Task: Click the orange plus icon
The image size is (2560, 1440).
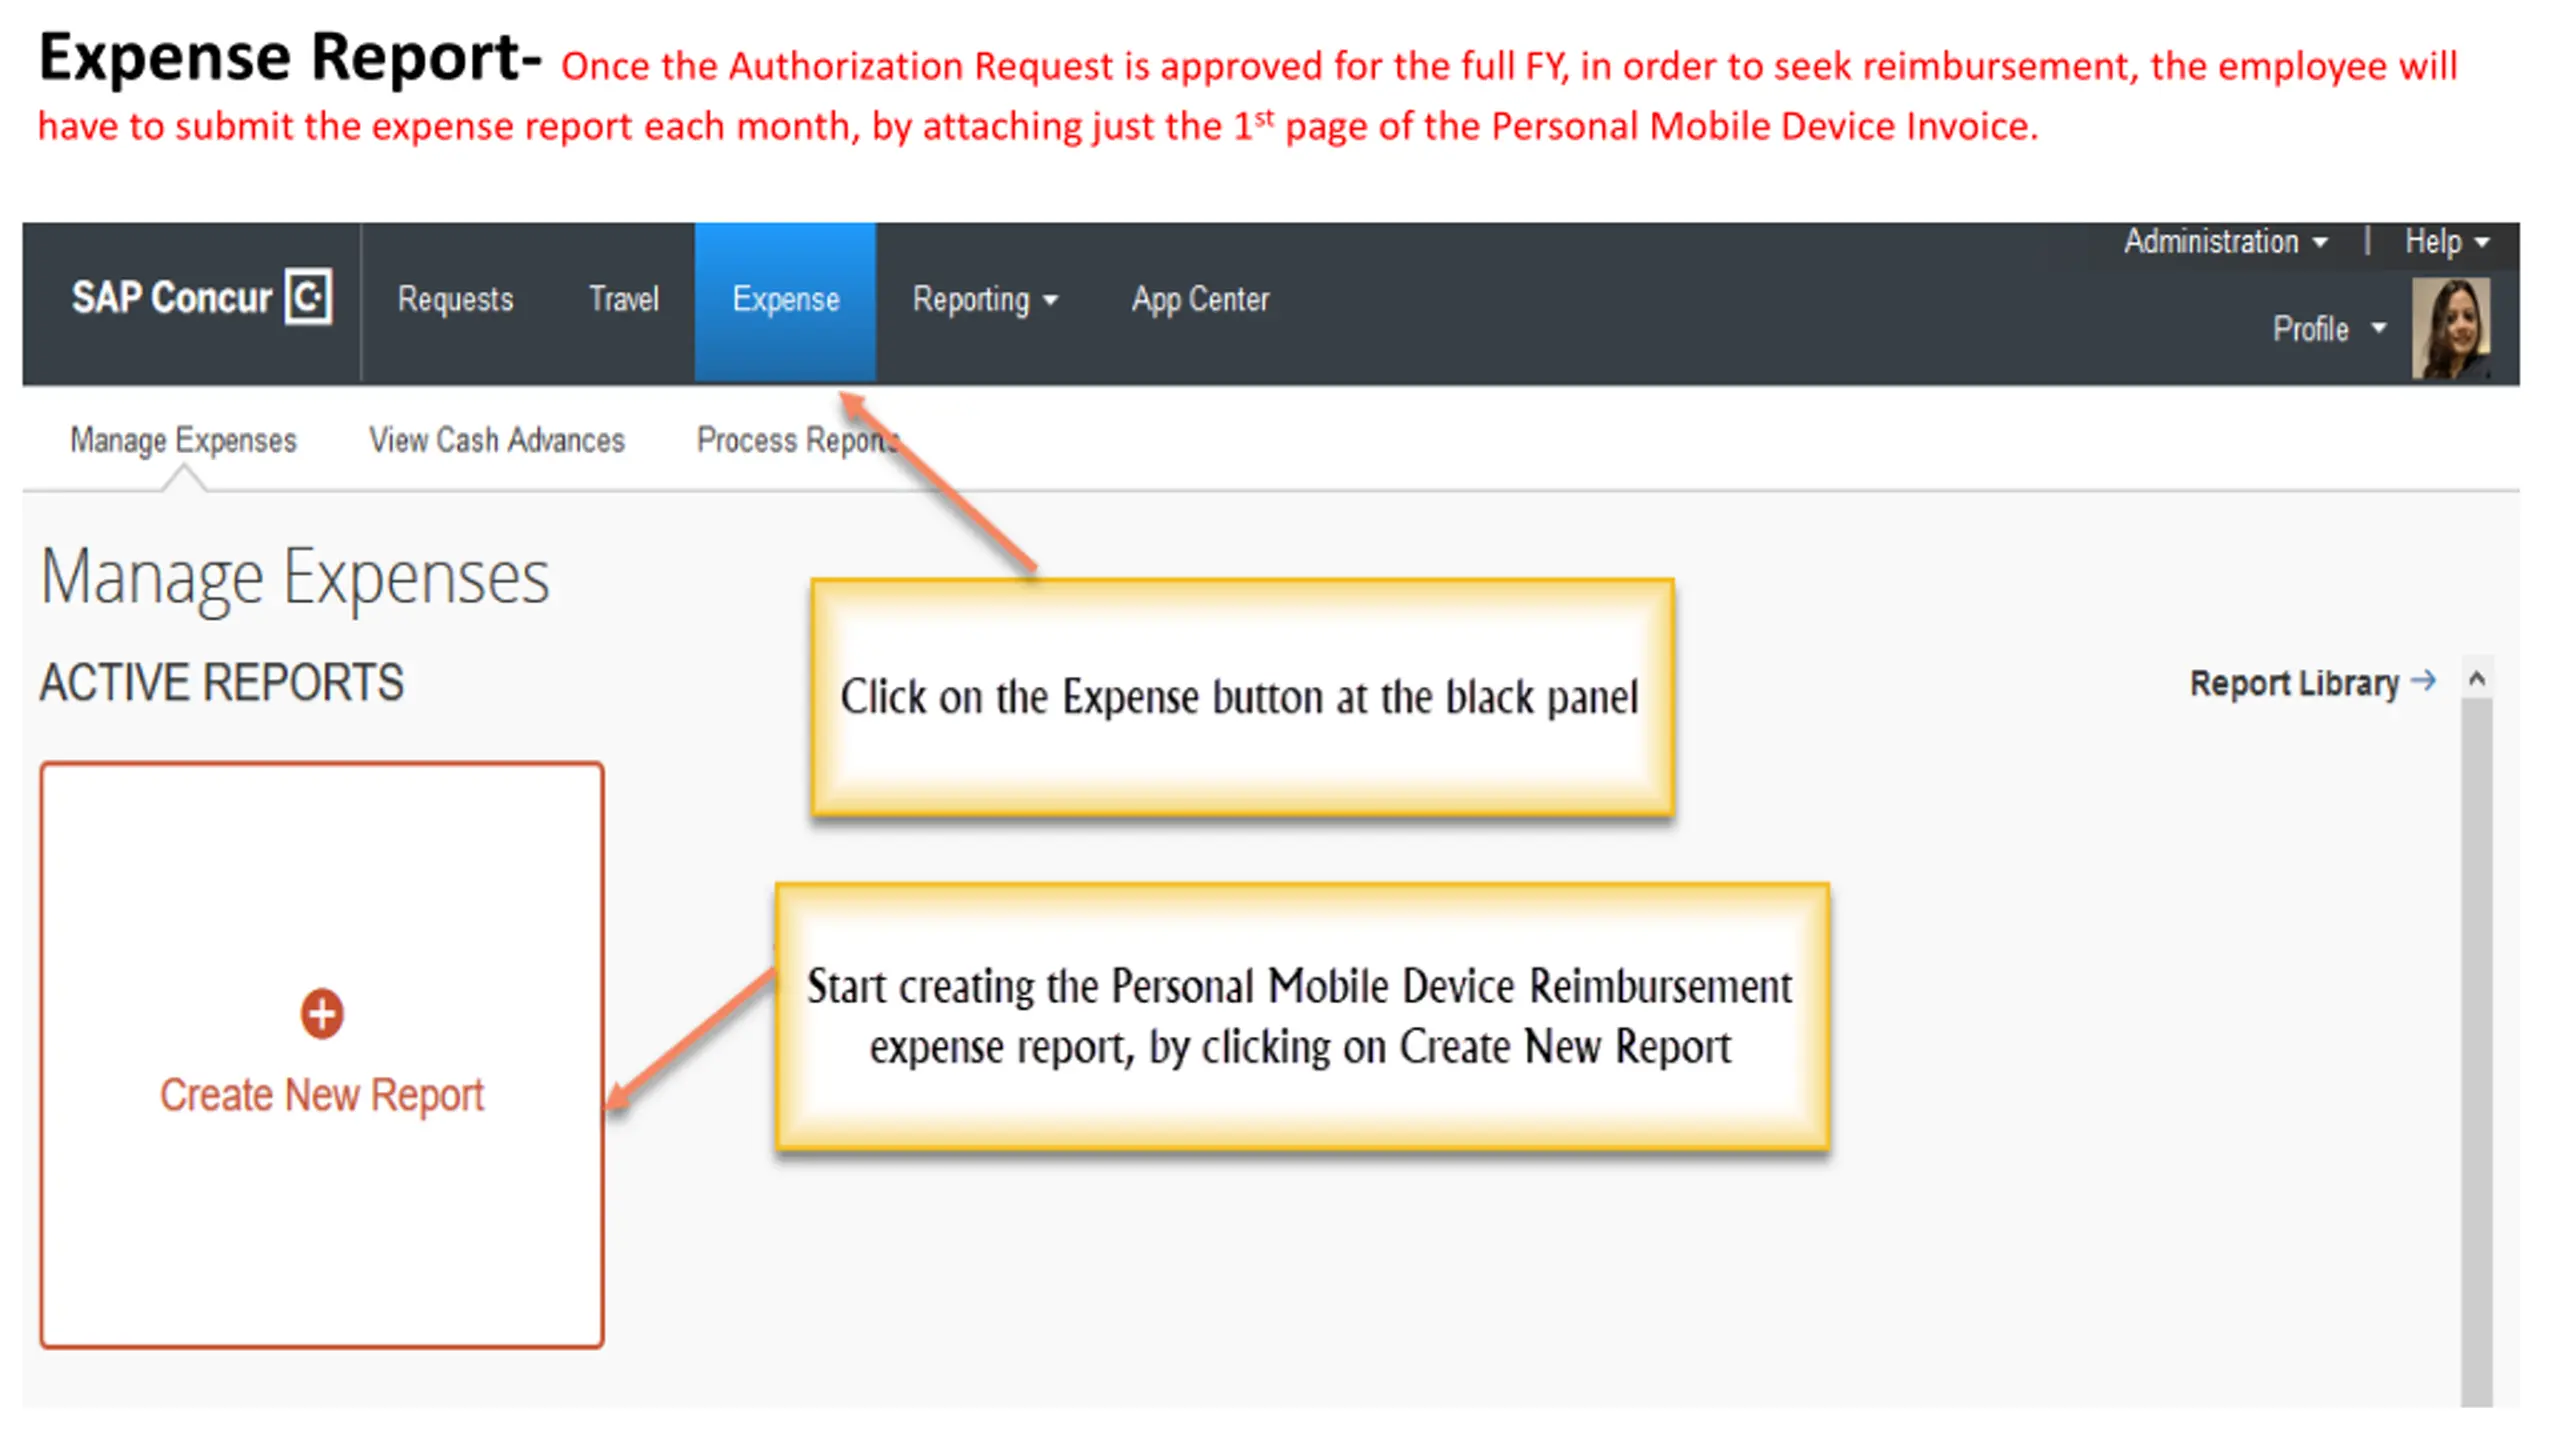Action: (322, 1014)
